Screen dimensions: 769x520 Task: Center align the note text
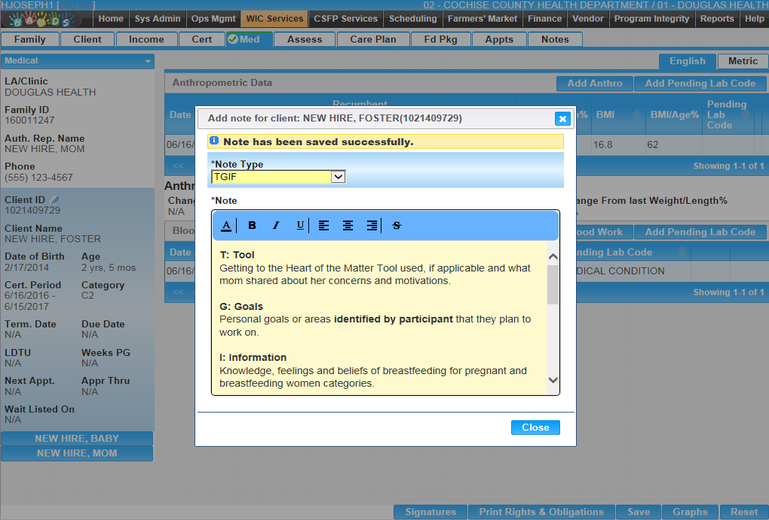[x=348, y=226]
